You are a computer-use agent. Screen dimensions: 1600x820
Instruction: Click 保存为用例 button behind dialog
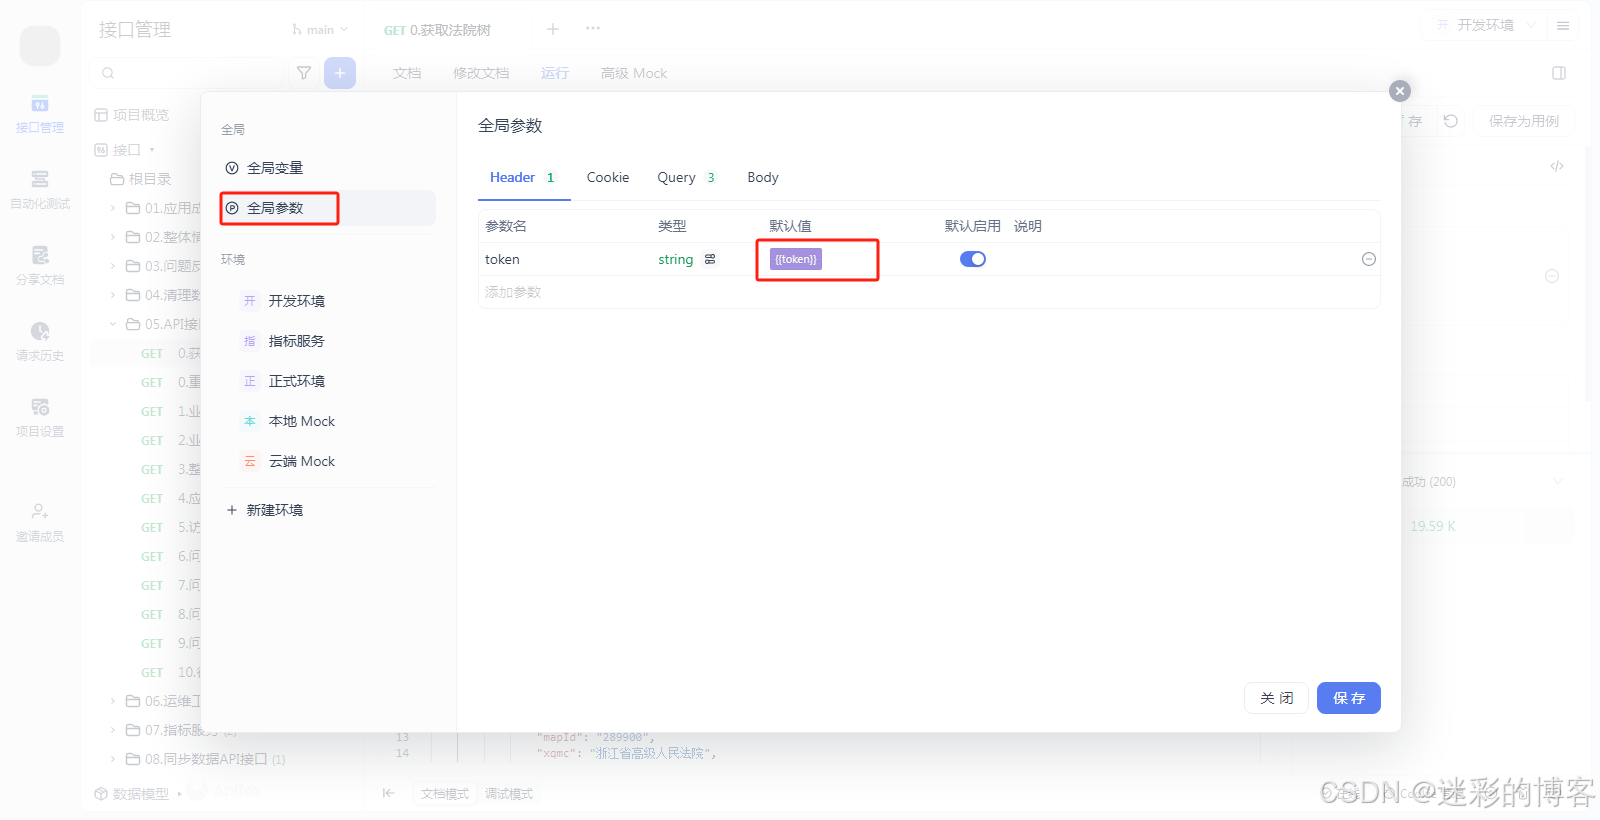tap(1523, 121)
